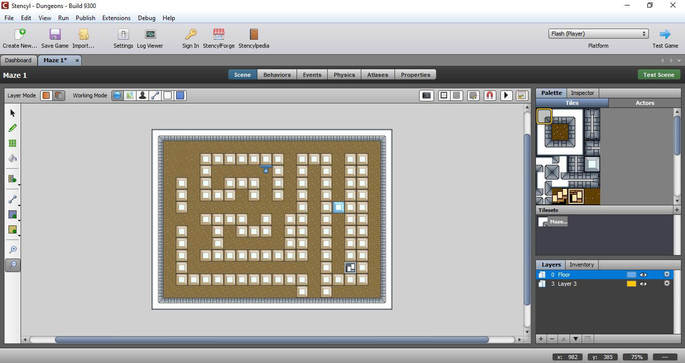
Task: Toggle snapping magnet icon
Action: coord(490,95)
